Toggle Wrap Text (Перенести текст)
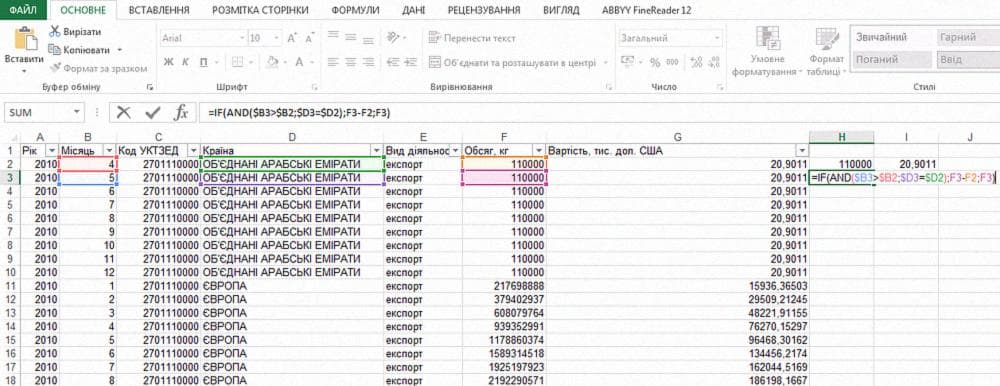1000x386 pixels. coord(472,38)
